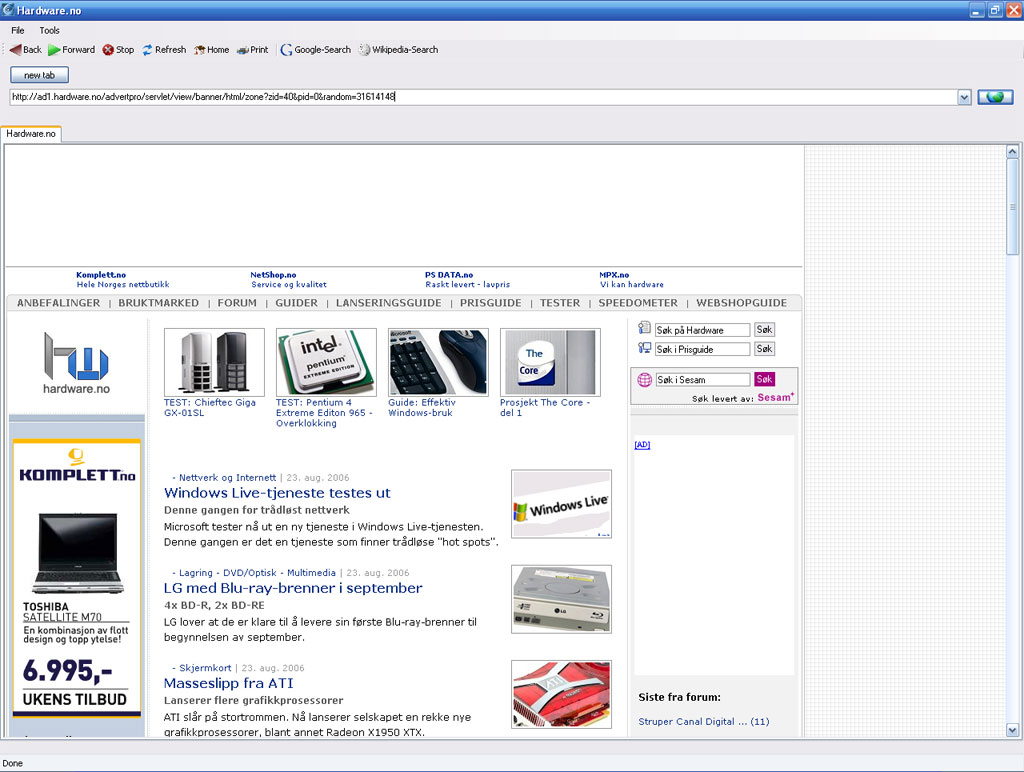Screen dimensions: 1024x772
Task: Click the page scrollbar down arrow
Action: click(x=1012, y=730)
